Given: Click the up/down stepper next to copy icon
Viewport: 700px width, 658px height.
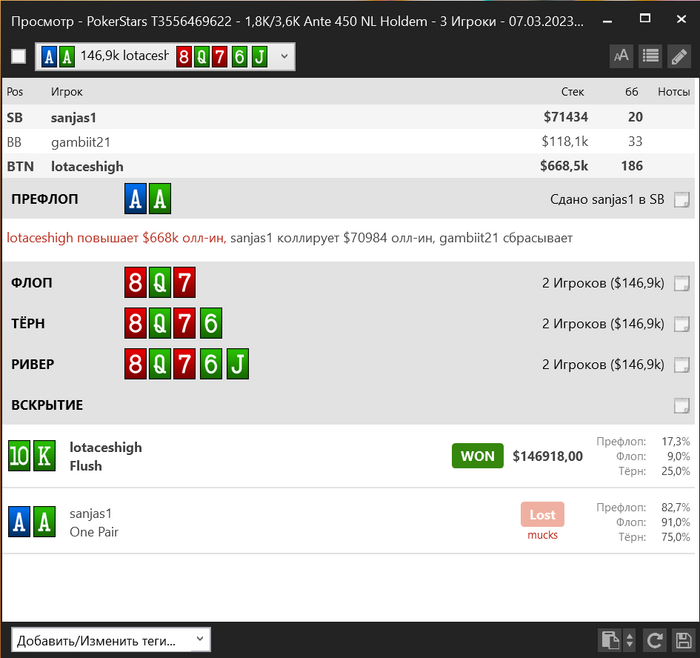Looking at the screenshot, I should click(x=629, y=640).
